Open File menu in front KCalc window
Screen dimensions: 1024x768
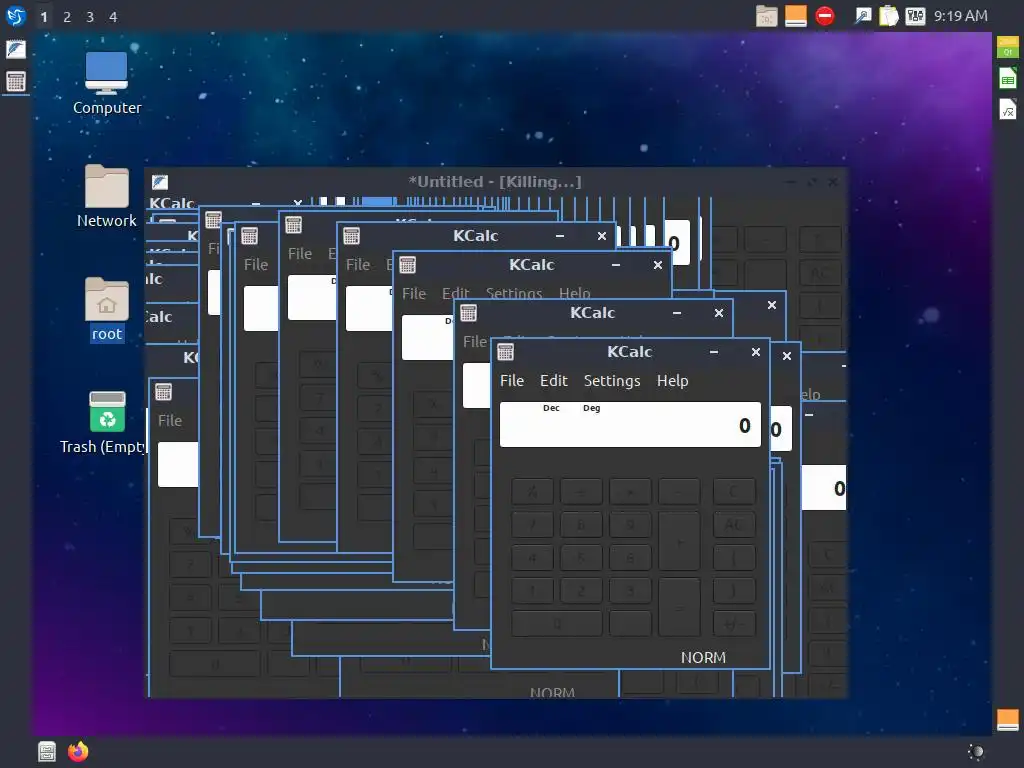point(512,381)
